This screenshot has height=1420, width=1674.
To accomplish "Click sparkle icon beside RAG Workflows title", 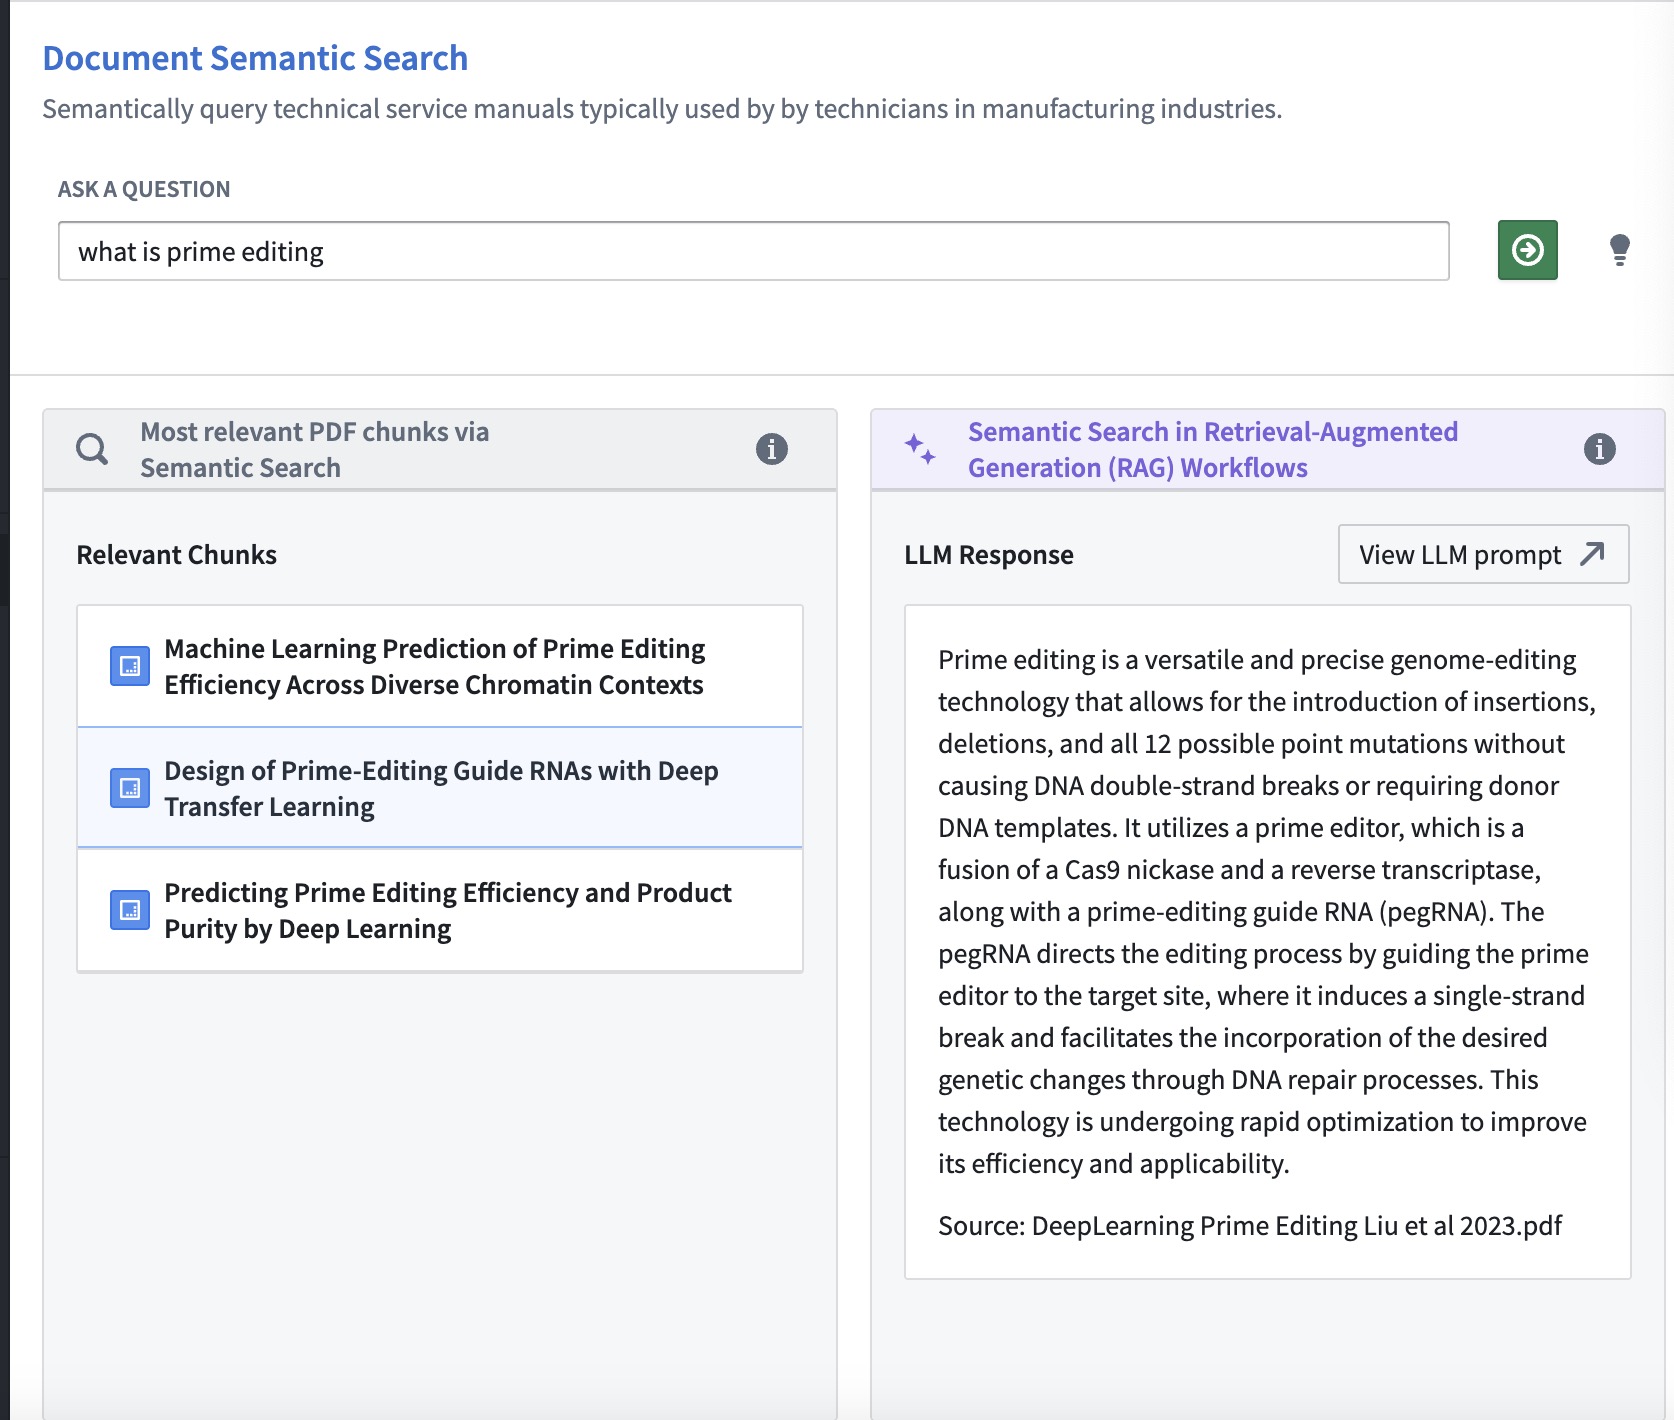I will click(x=920, y=448).
